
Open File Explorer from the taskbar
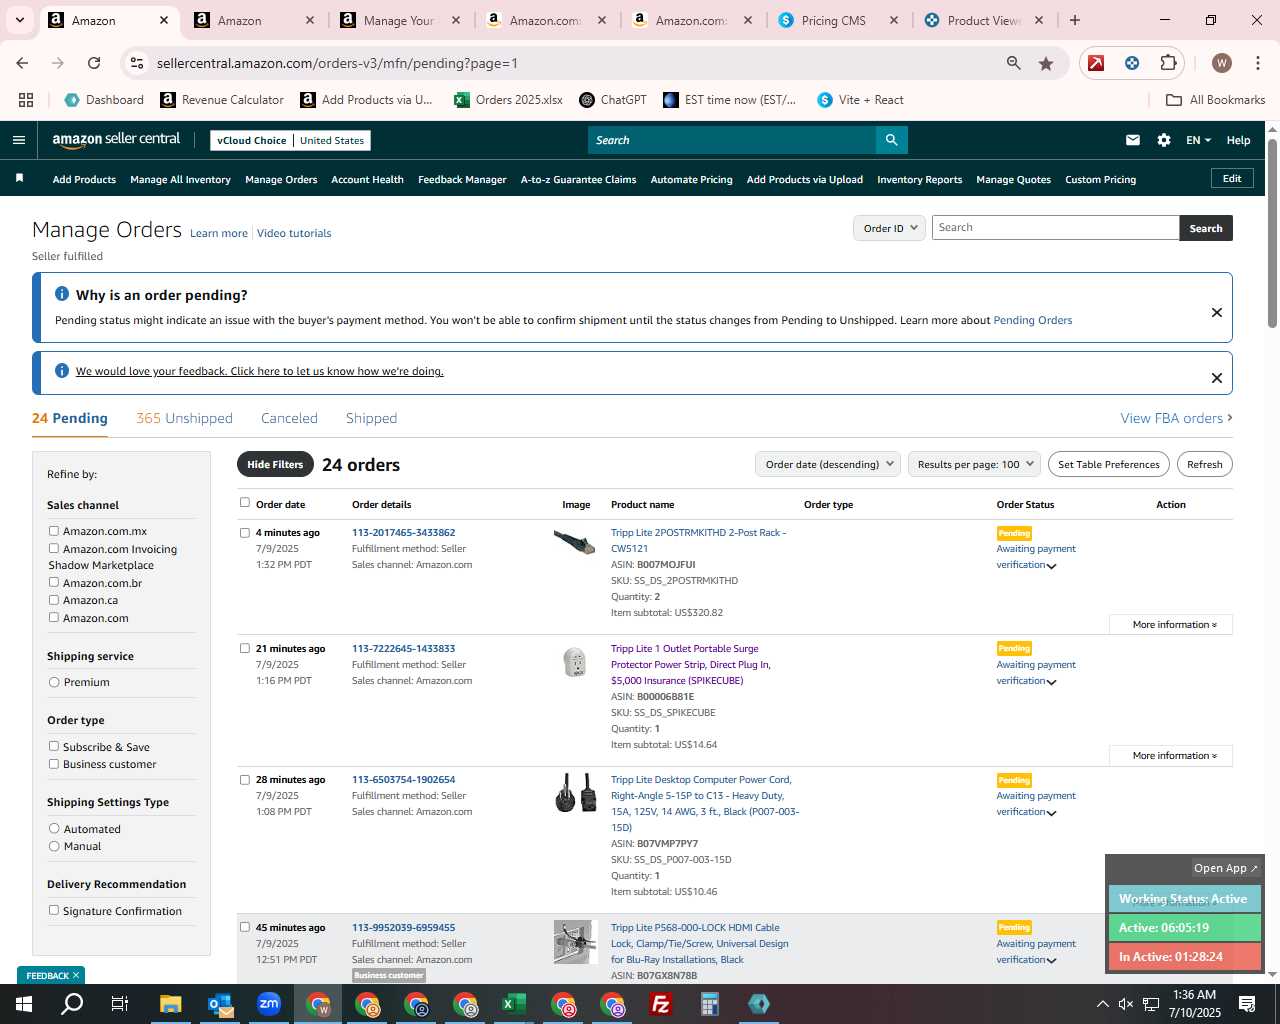tap(170, 1004)
